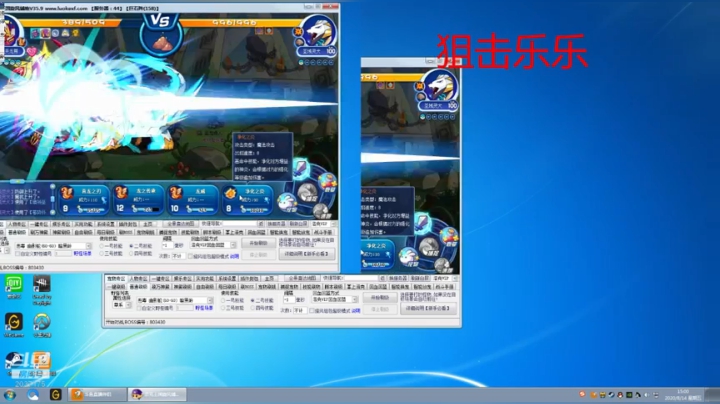
Task: Select 一号技能 radio in small window helper panel
Action: 232,300
